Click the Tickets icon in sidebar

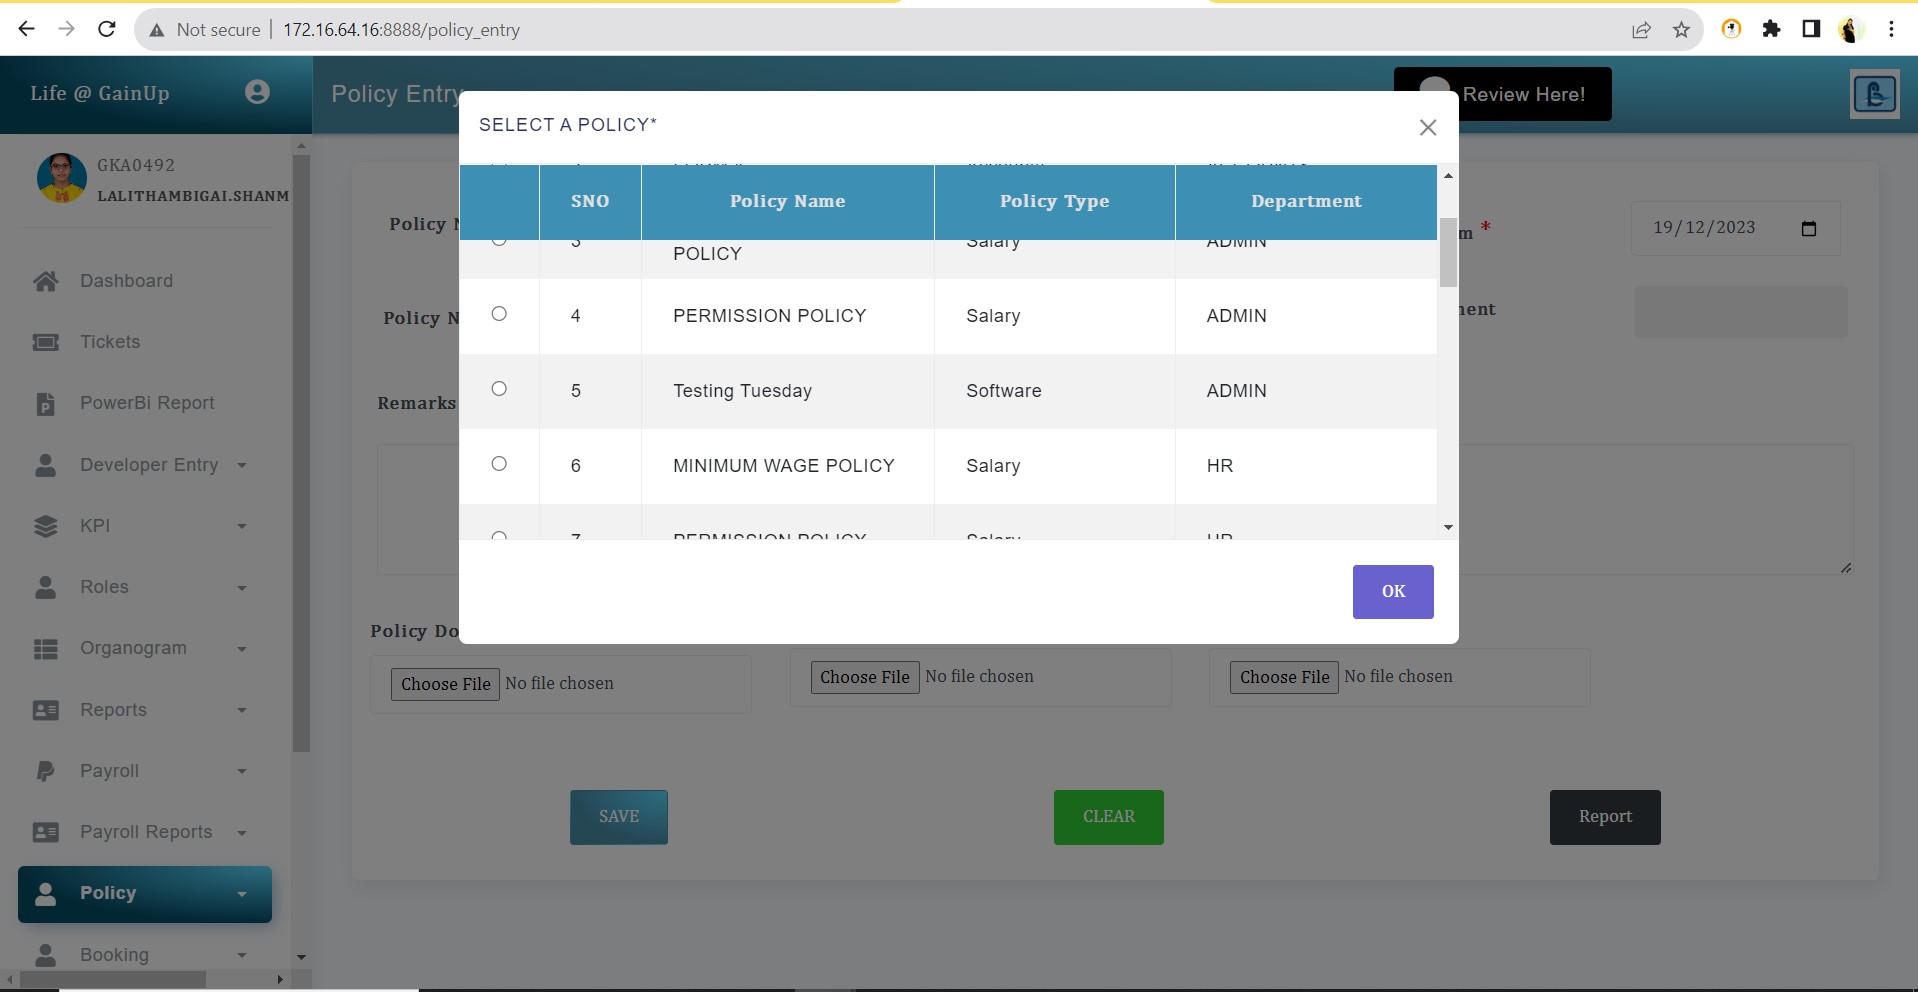(46, 342)
